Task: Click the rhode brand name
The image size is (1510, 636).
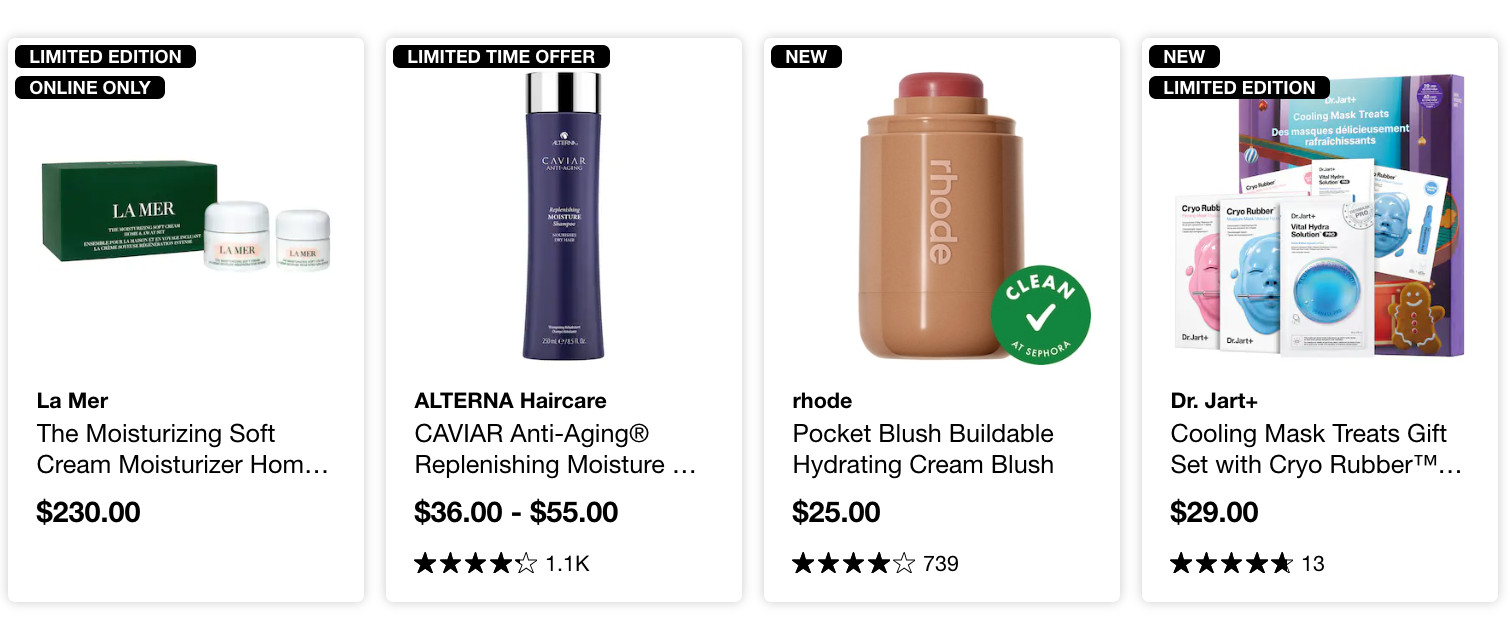Action: pos(822,401)
